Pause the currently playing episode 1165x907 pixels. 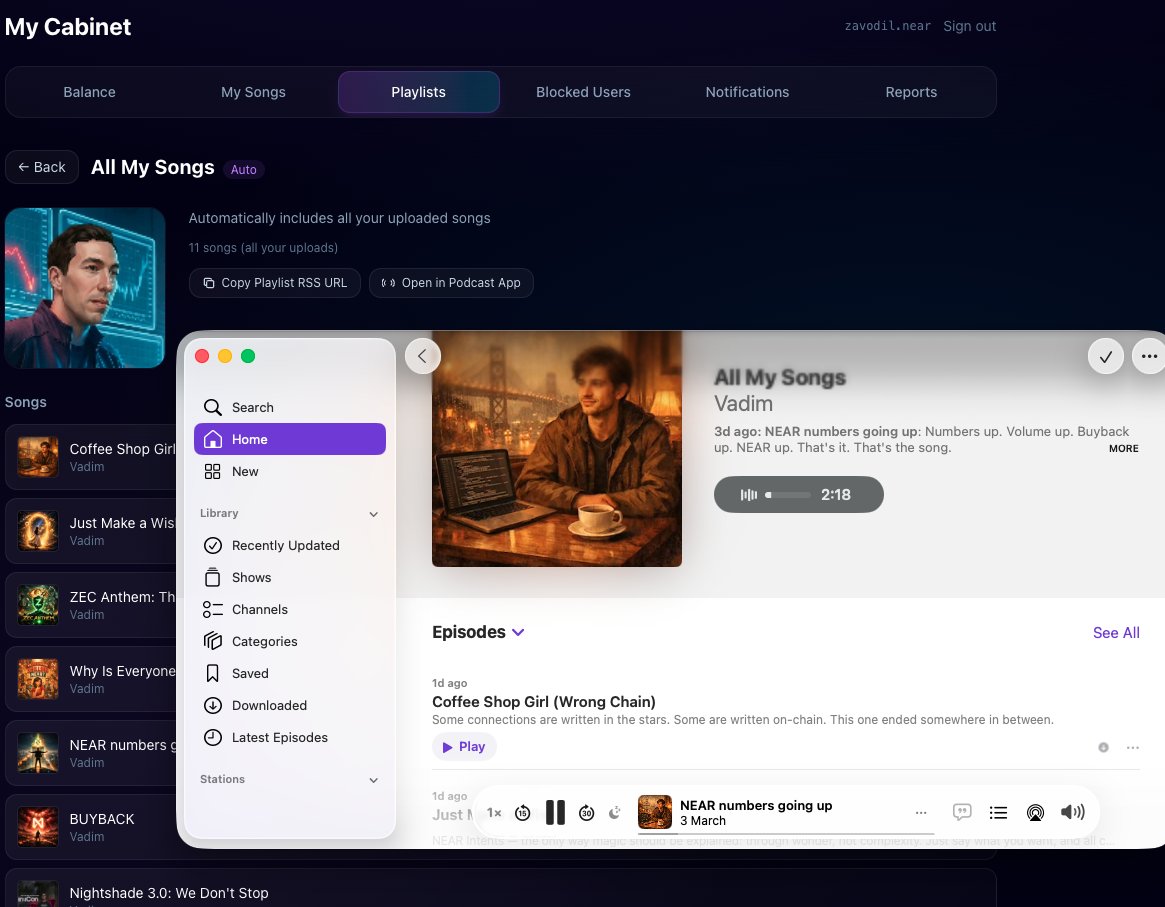(555, 813)
